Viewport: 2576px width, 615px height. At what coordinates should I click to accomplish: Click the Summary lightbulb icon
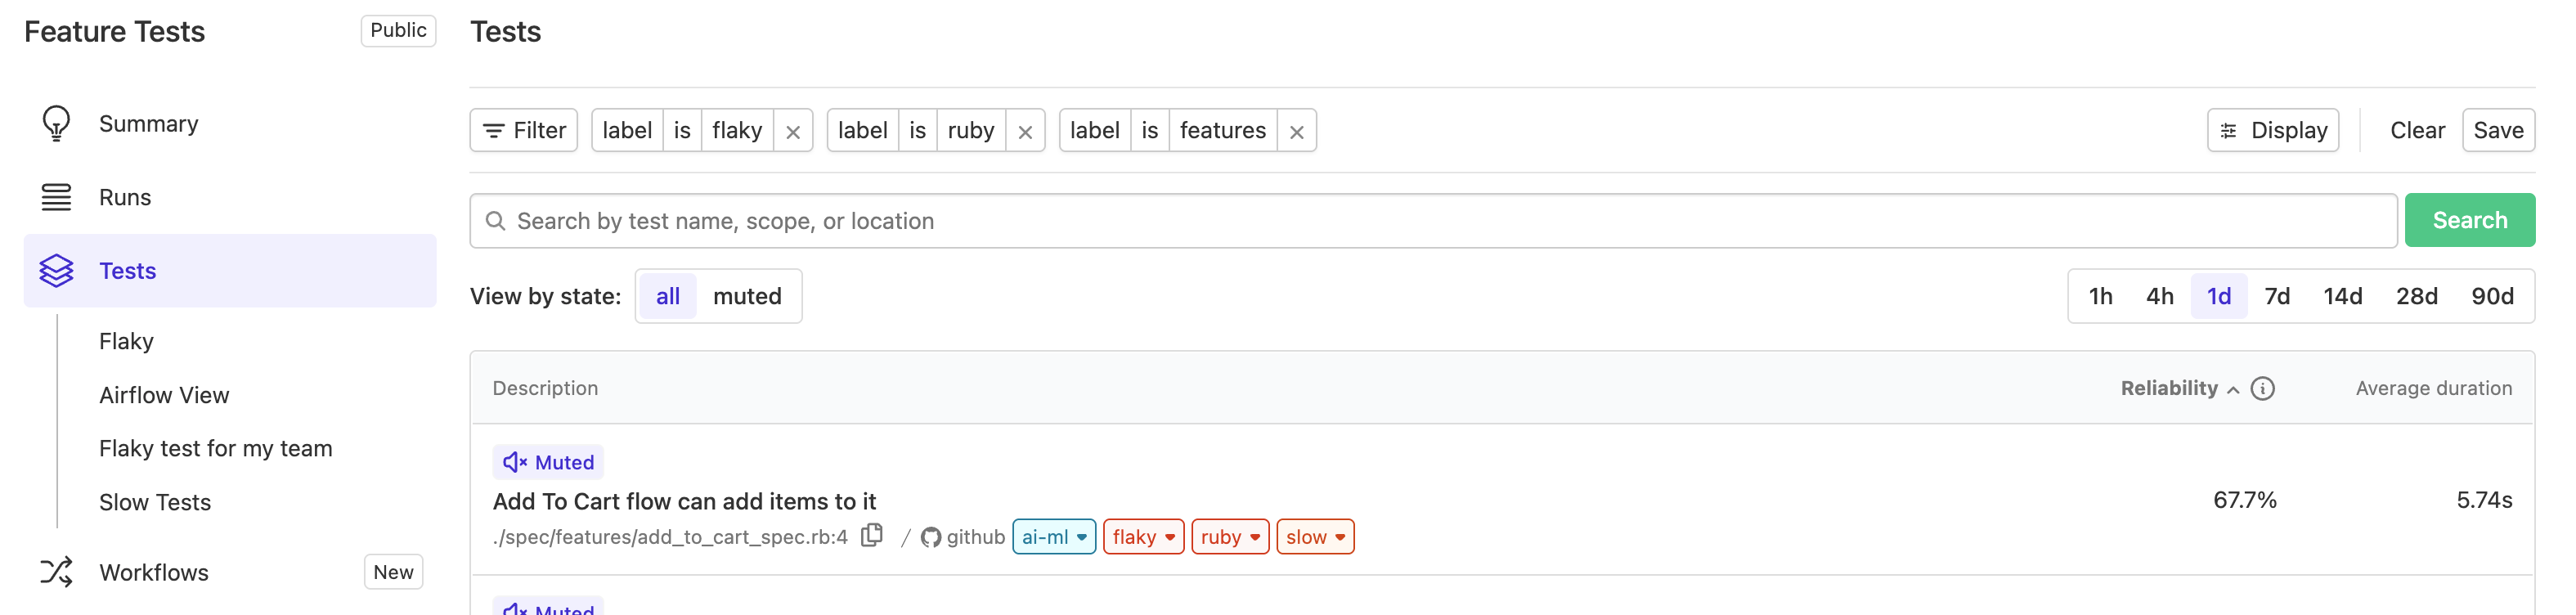56,124
